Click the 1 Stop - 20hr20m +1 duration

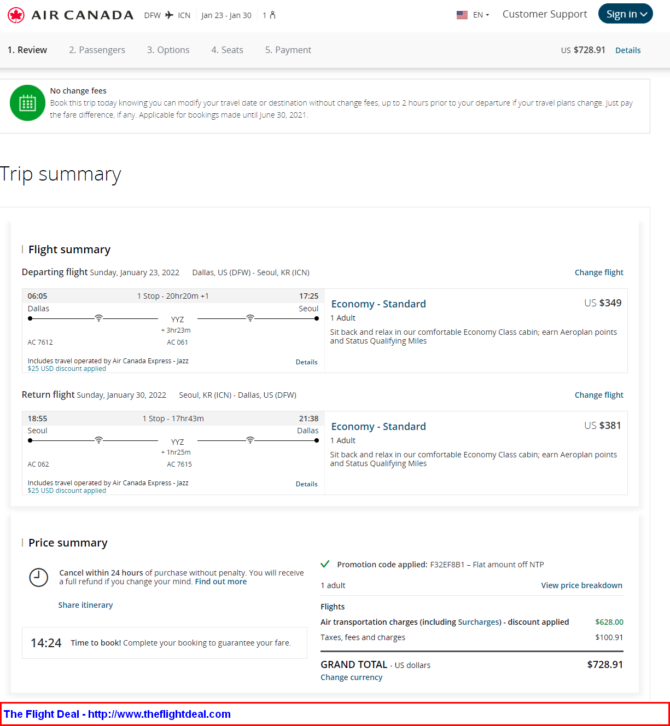click(x=173, y=296)
